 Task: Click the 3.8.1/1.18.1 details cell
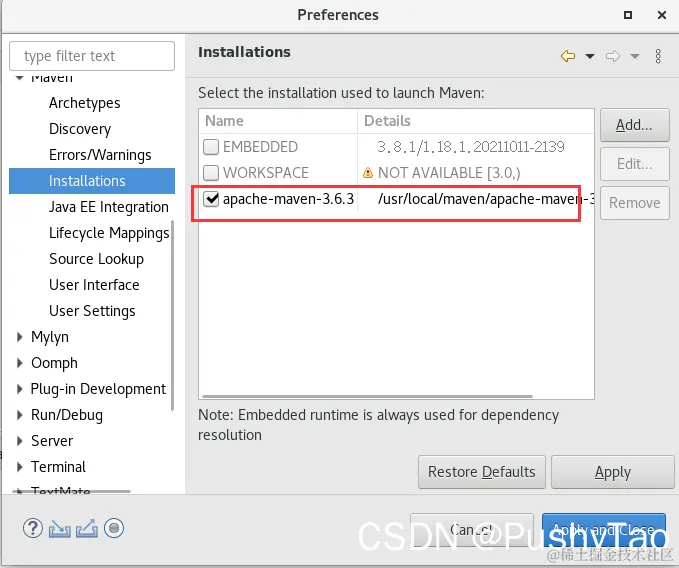tap(471, 147)
